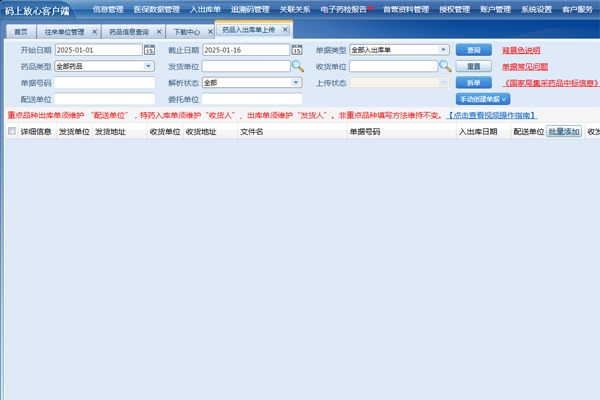Switch to the 首页 tab

click(x=21, y=32)
